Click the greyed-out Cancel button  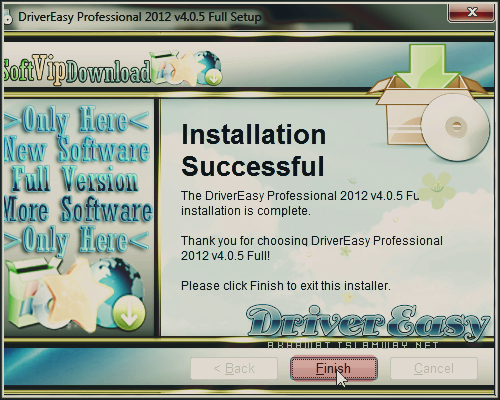tap(434, 368)
